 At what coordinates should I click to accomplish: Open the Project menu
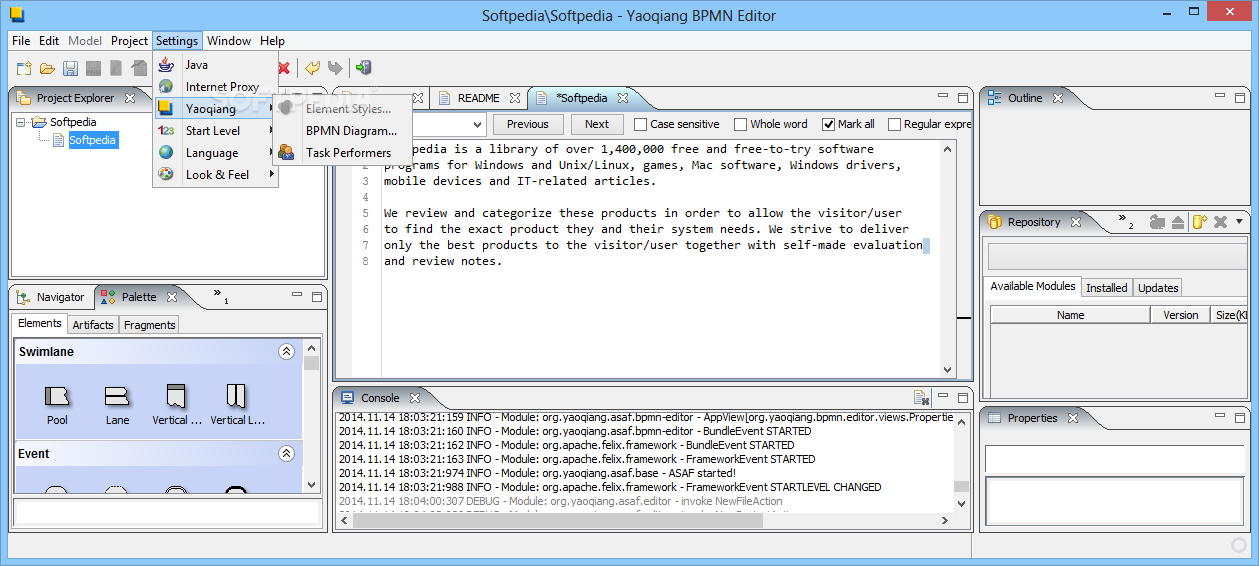129,41
